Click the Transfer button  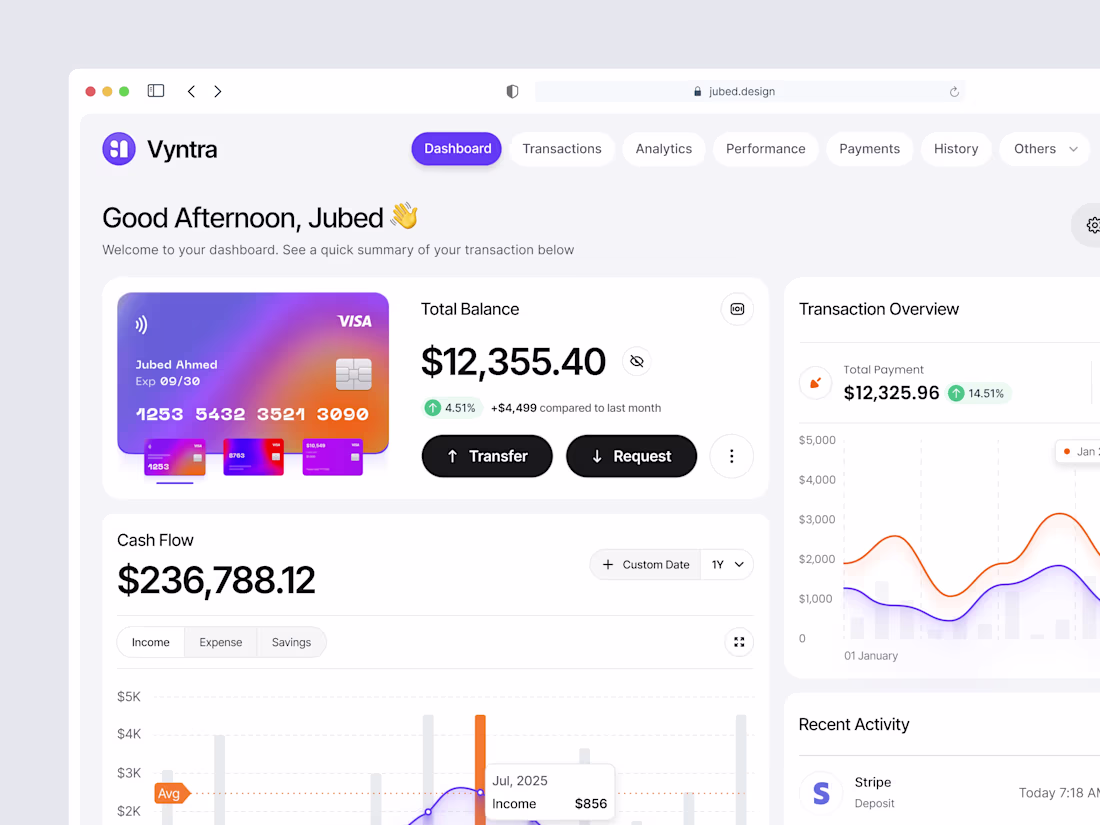click(x=487, y=456)
